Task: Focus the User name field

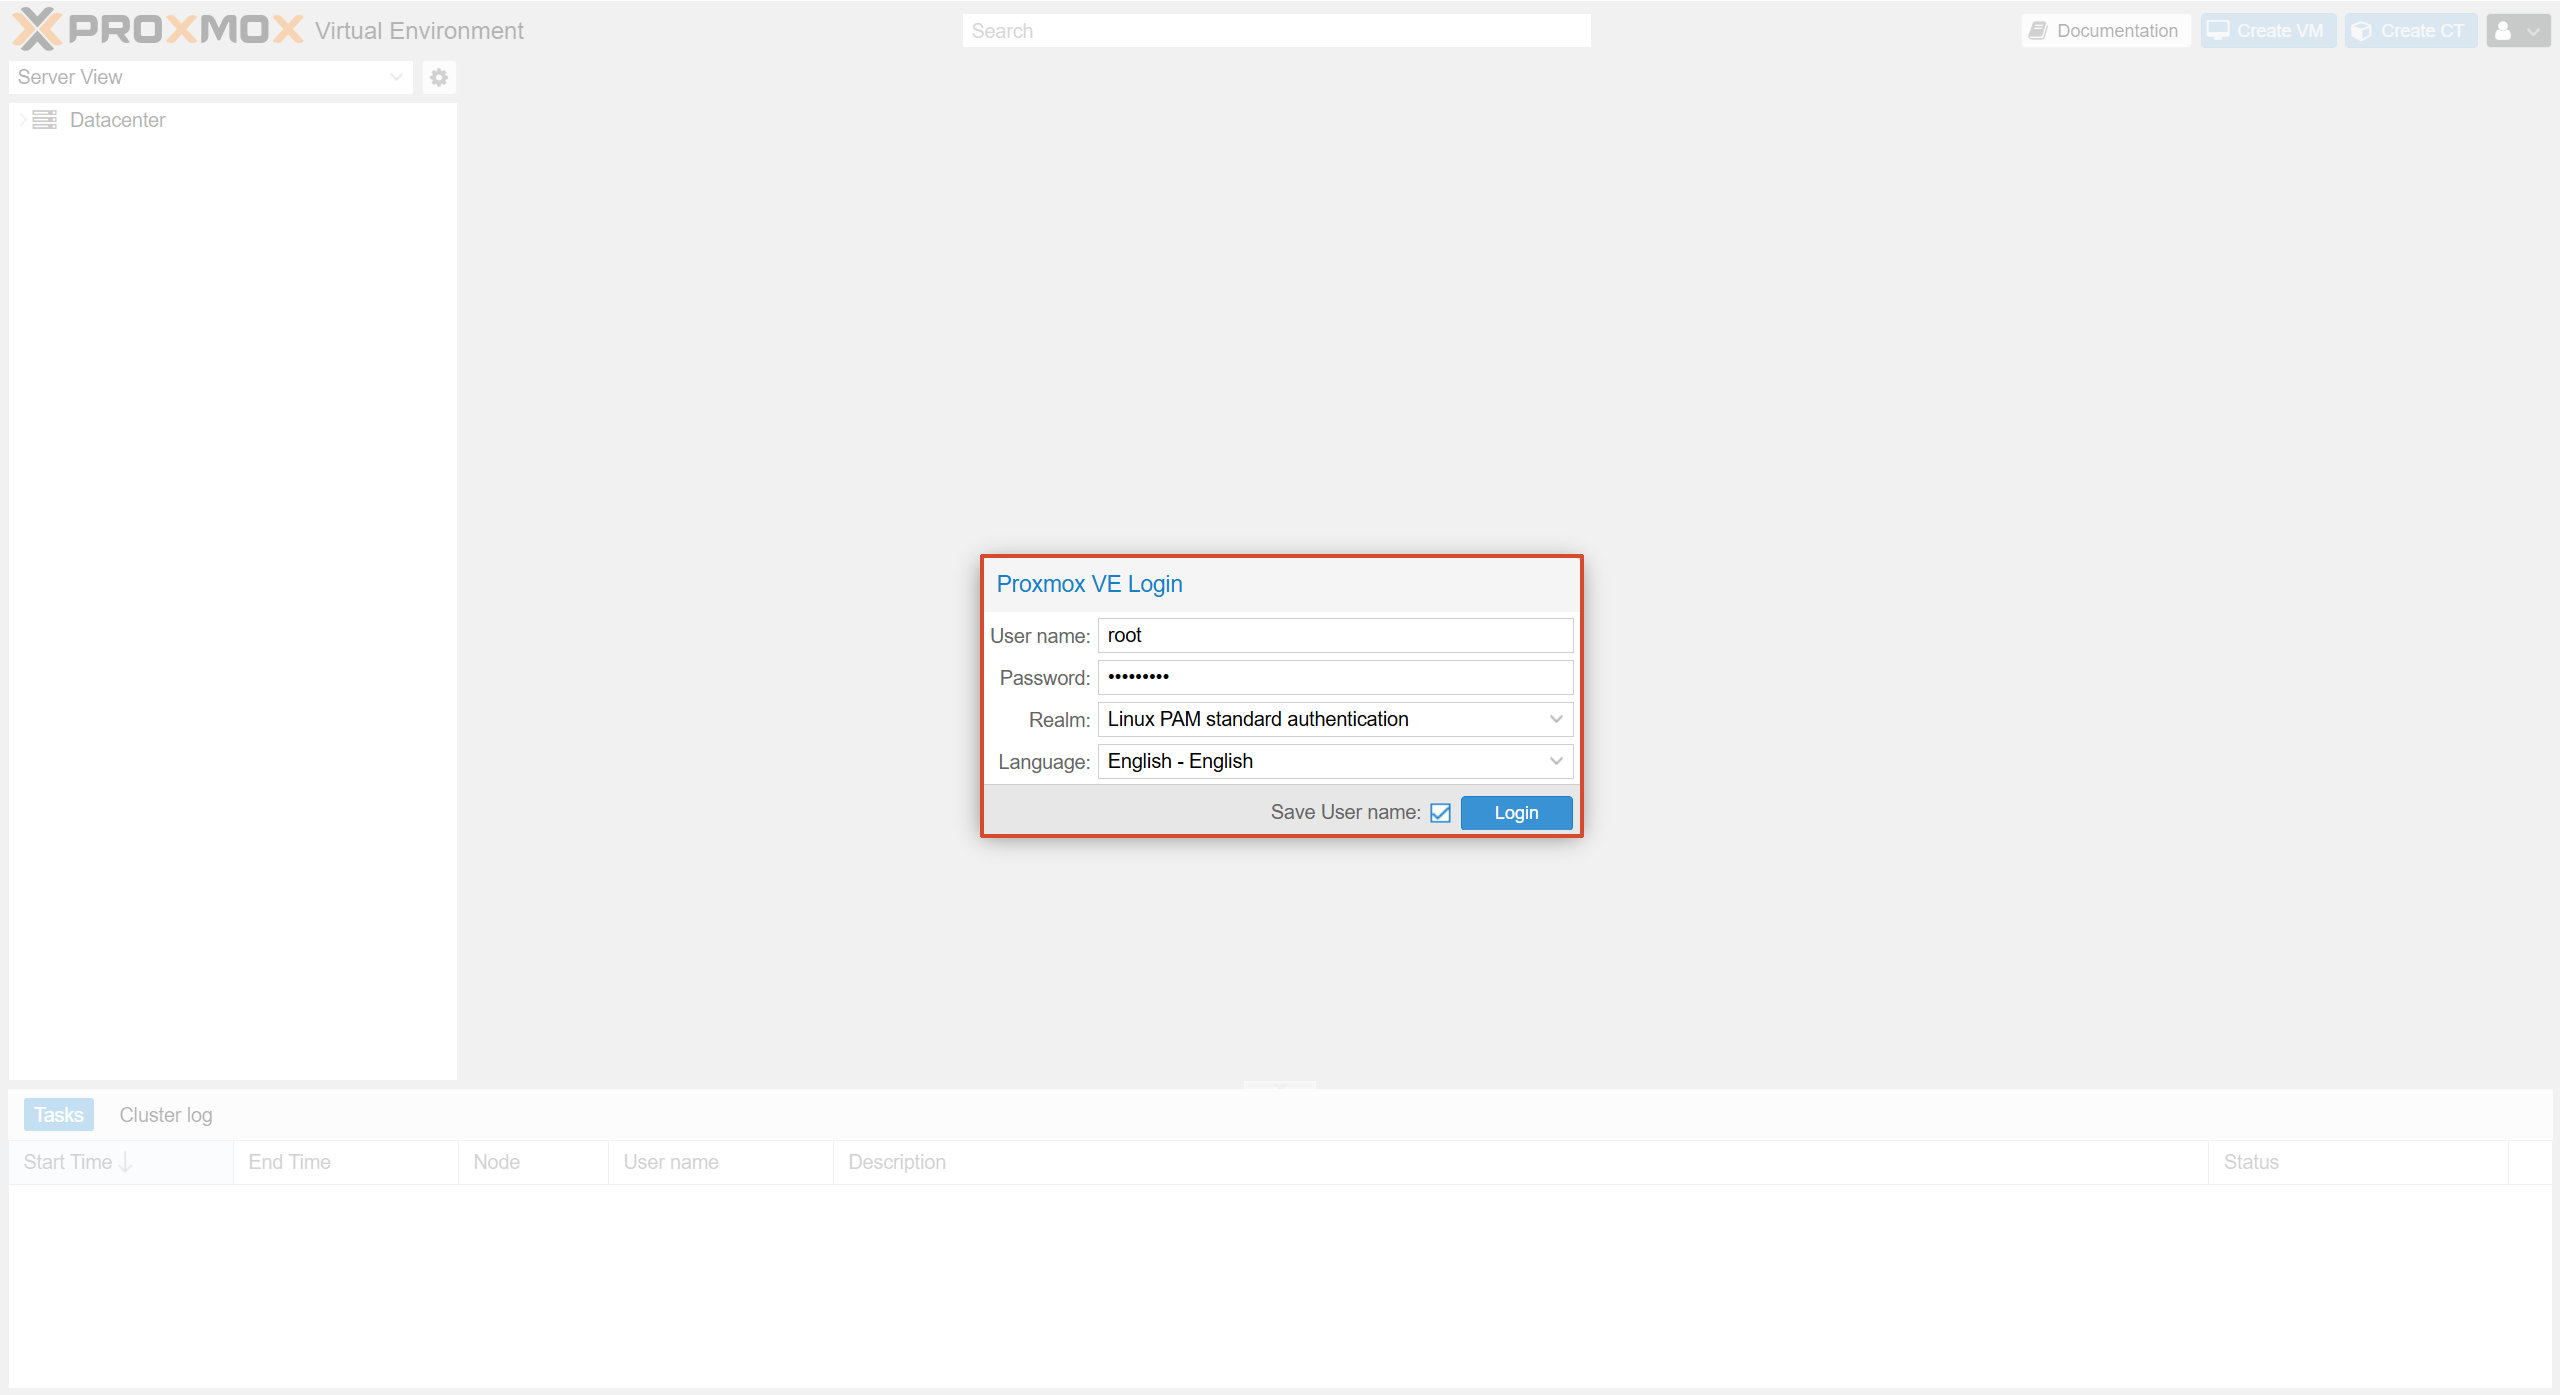Action: click(x=1335, y=635)
